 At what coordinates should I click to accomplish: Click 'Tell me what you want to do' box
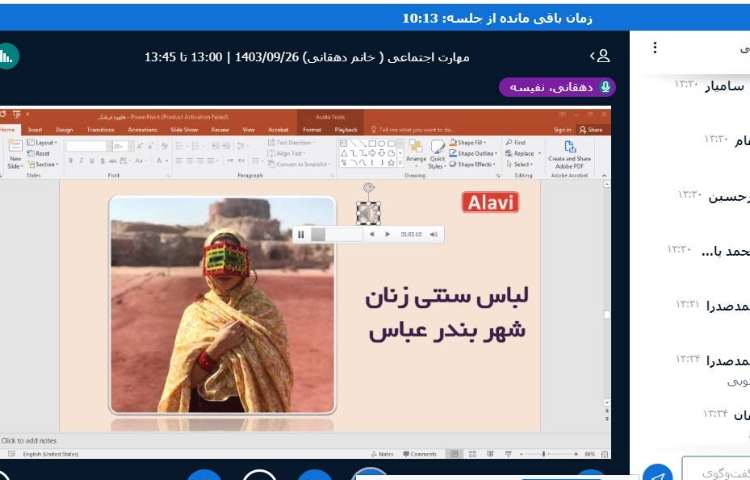412,130
